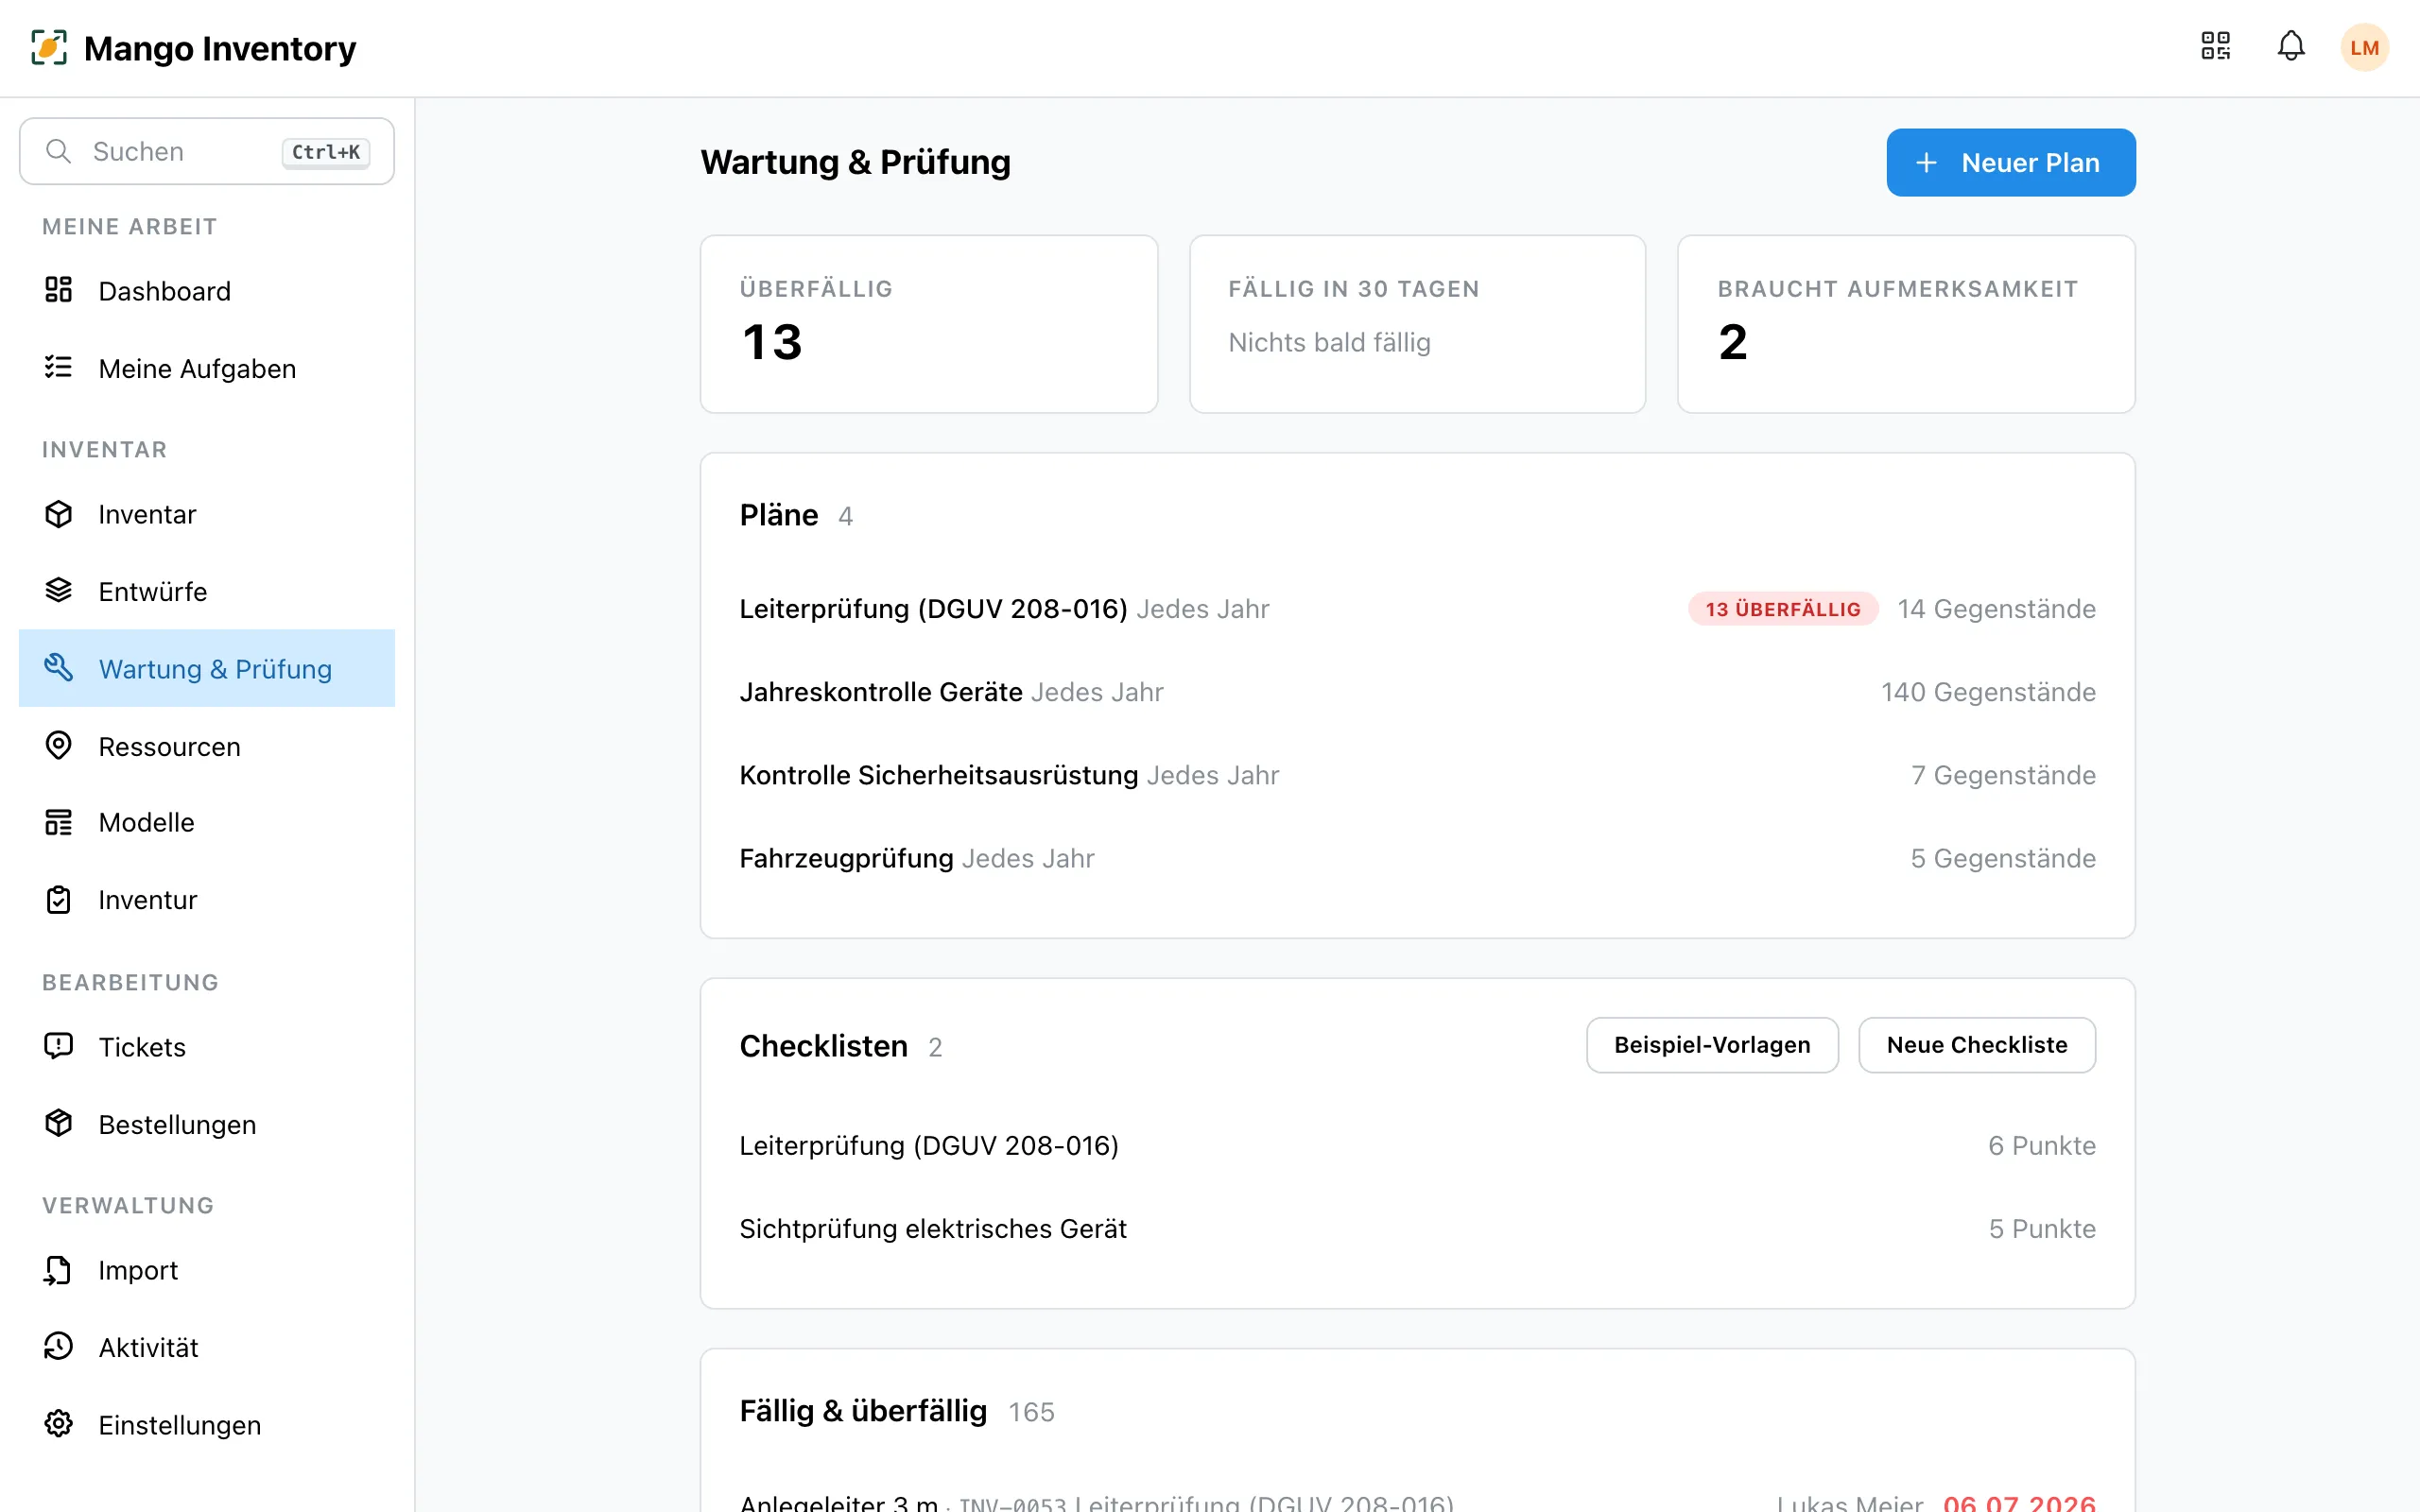Viewport: 2420px width, 1512px height.
Task: Click the 6 Punkte label
Action: click(2041, 1146)
